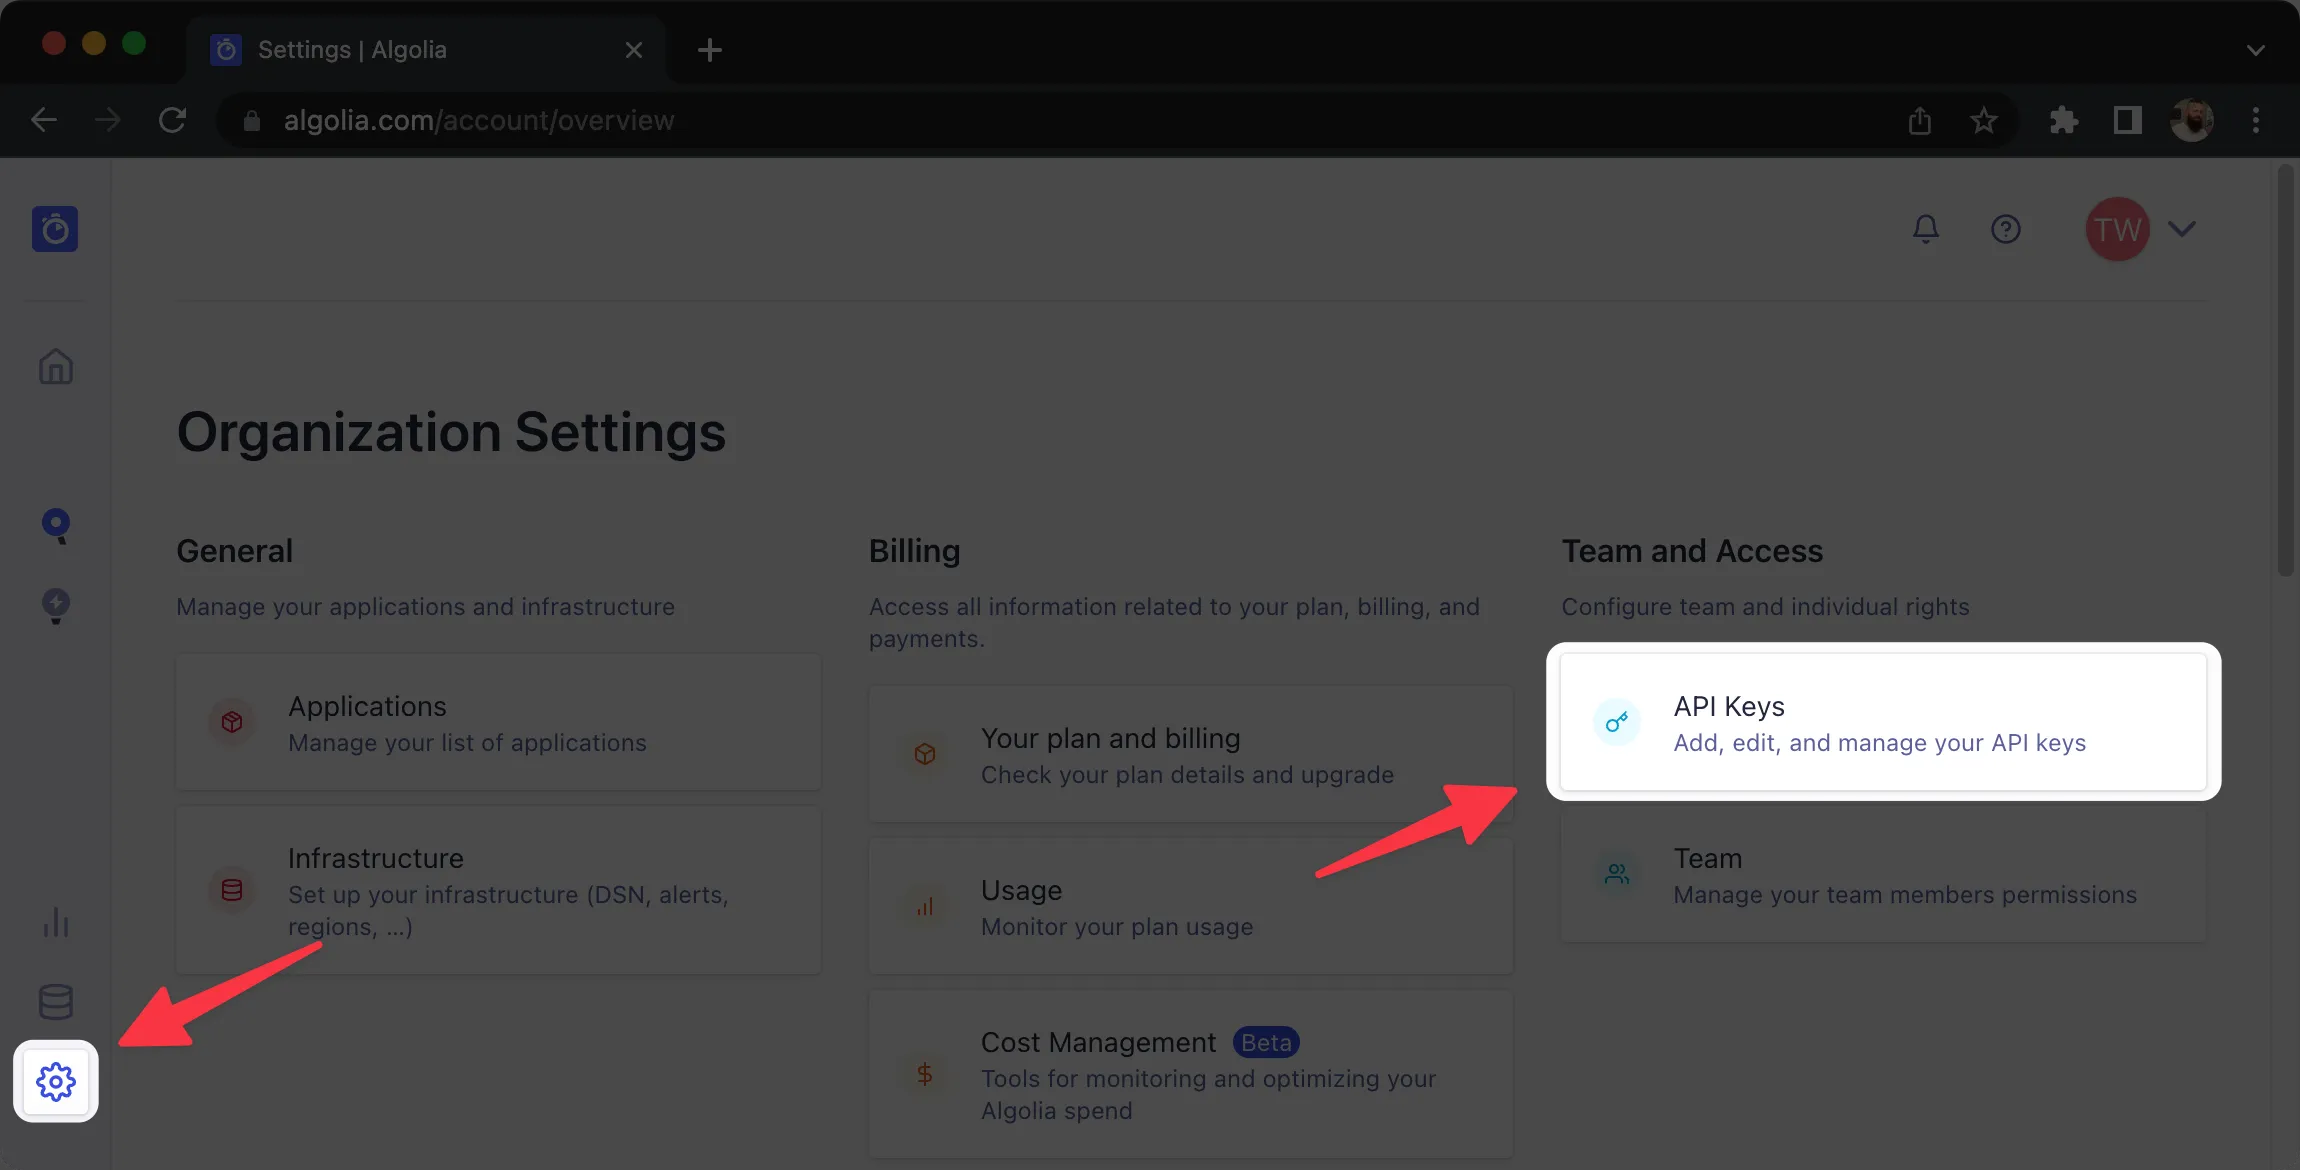
Task: Click the Beta badge beside Cost Management
Action: (x=1266, y=1042)
